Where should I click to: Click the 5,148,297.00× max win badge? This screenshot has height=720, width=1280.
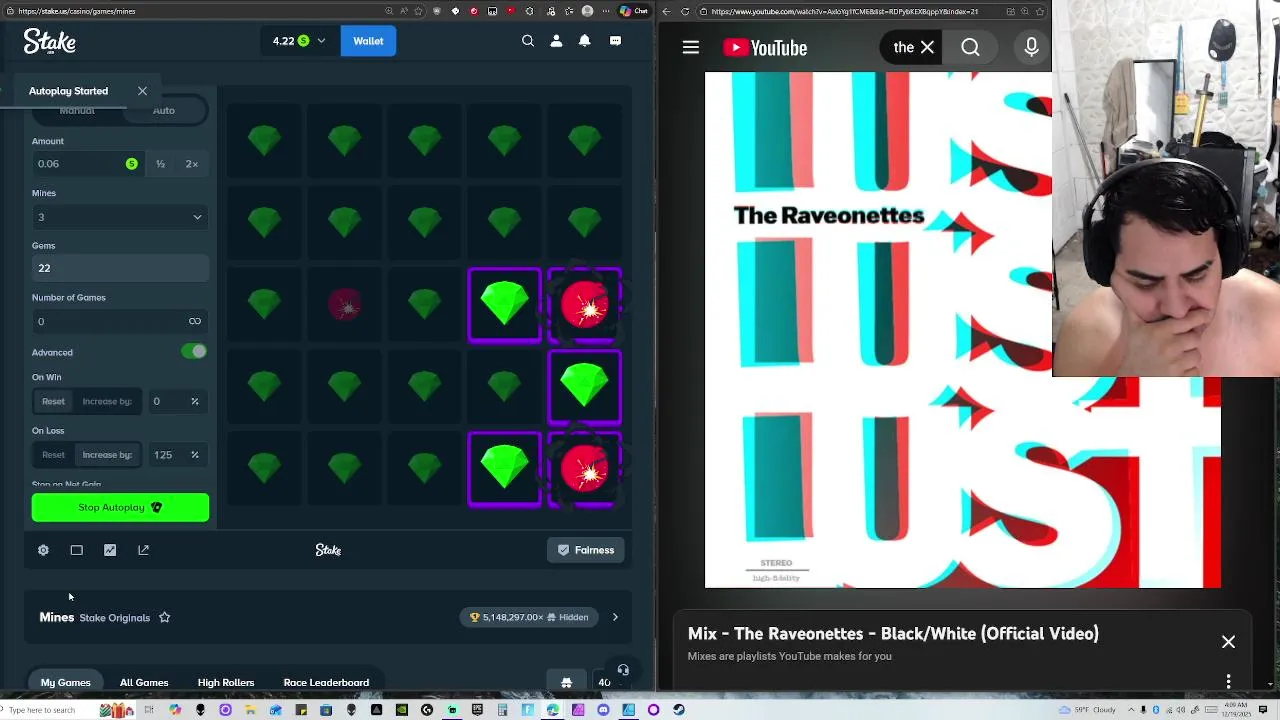point(530,617)
